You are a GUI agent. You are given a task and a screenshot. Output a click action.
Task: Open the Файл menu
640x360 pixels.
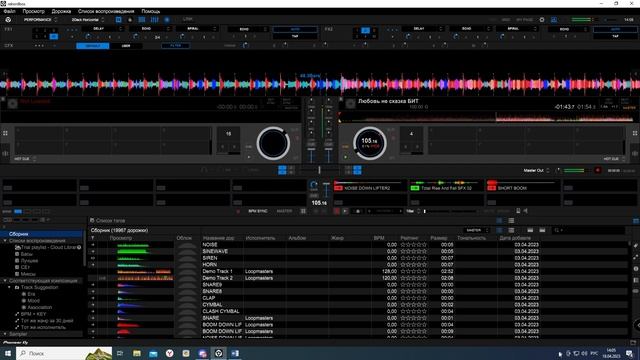(x=9, y=11)
